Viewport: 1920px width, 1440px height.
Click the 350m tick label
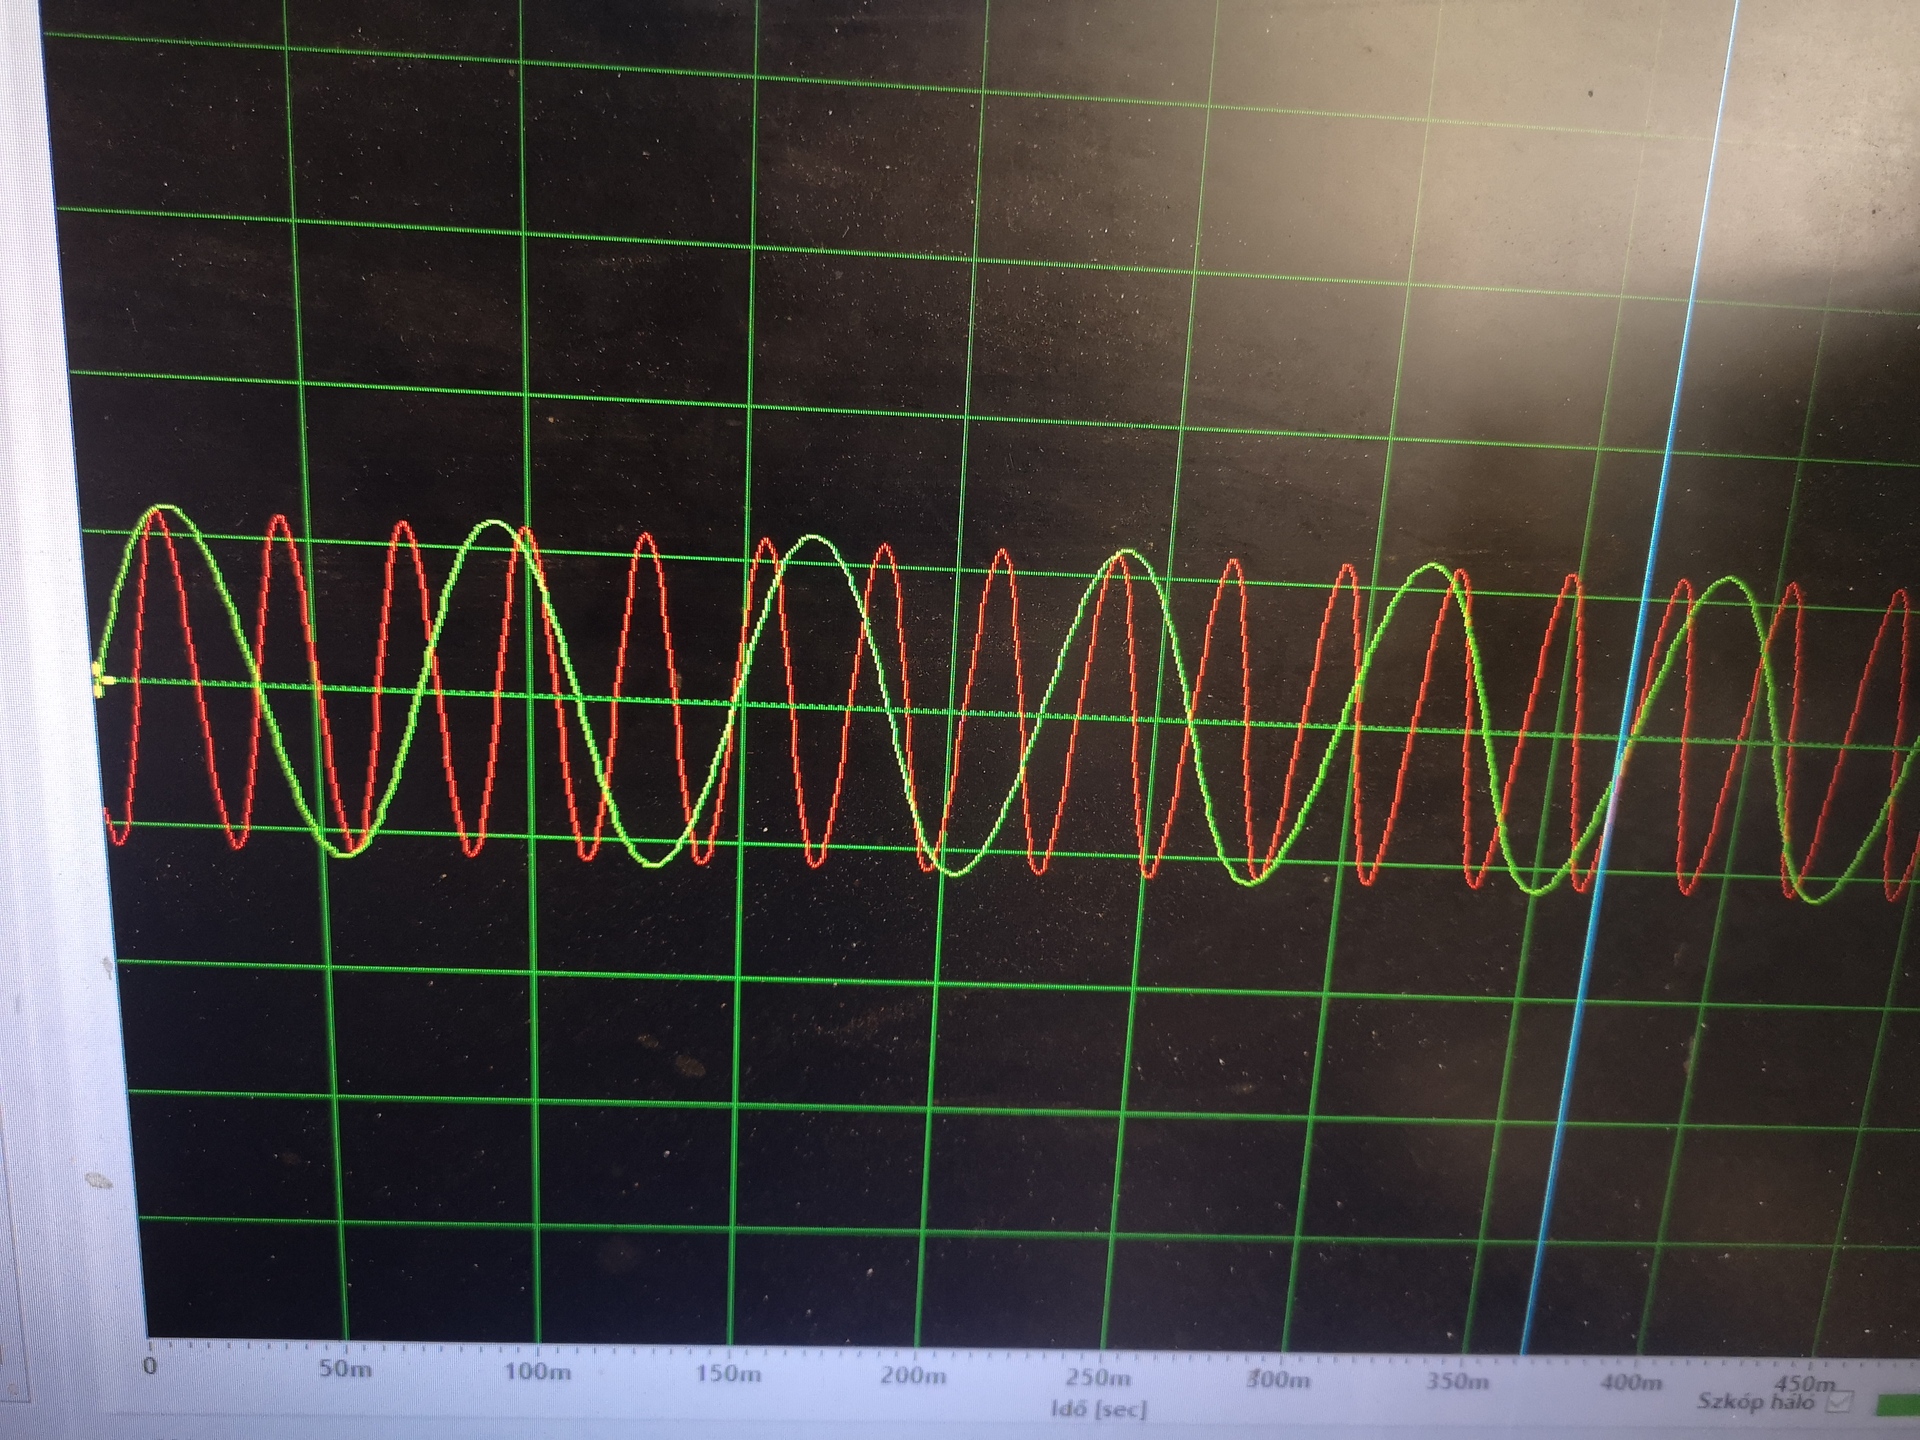(x=1456, y=1381)
